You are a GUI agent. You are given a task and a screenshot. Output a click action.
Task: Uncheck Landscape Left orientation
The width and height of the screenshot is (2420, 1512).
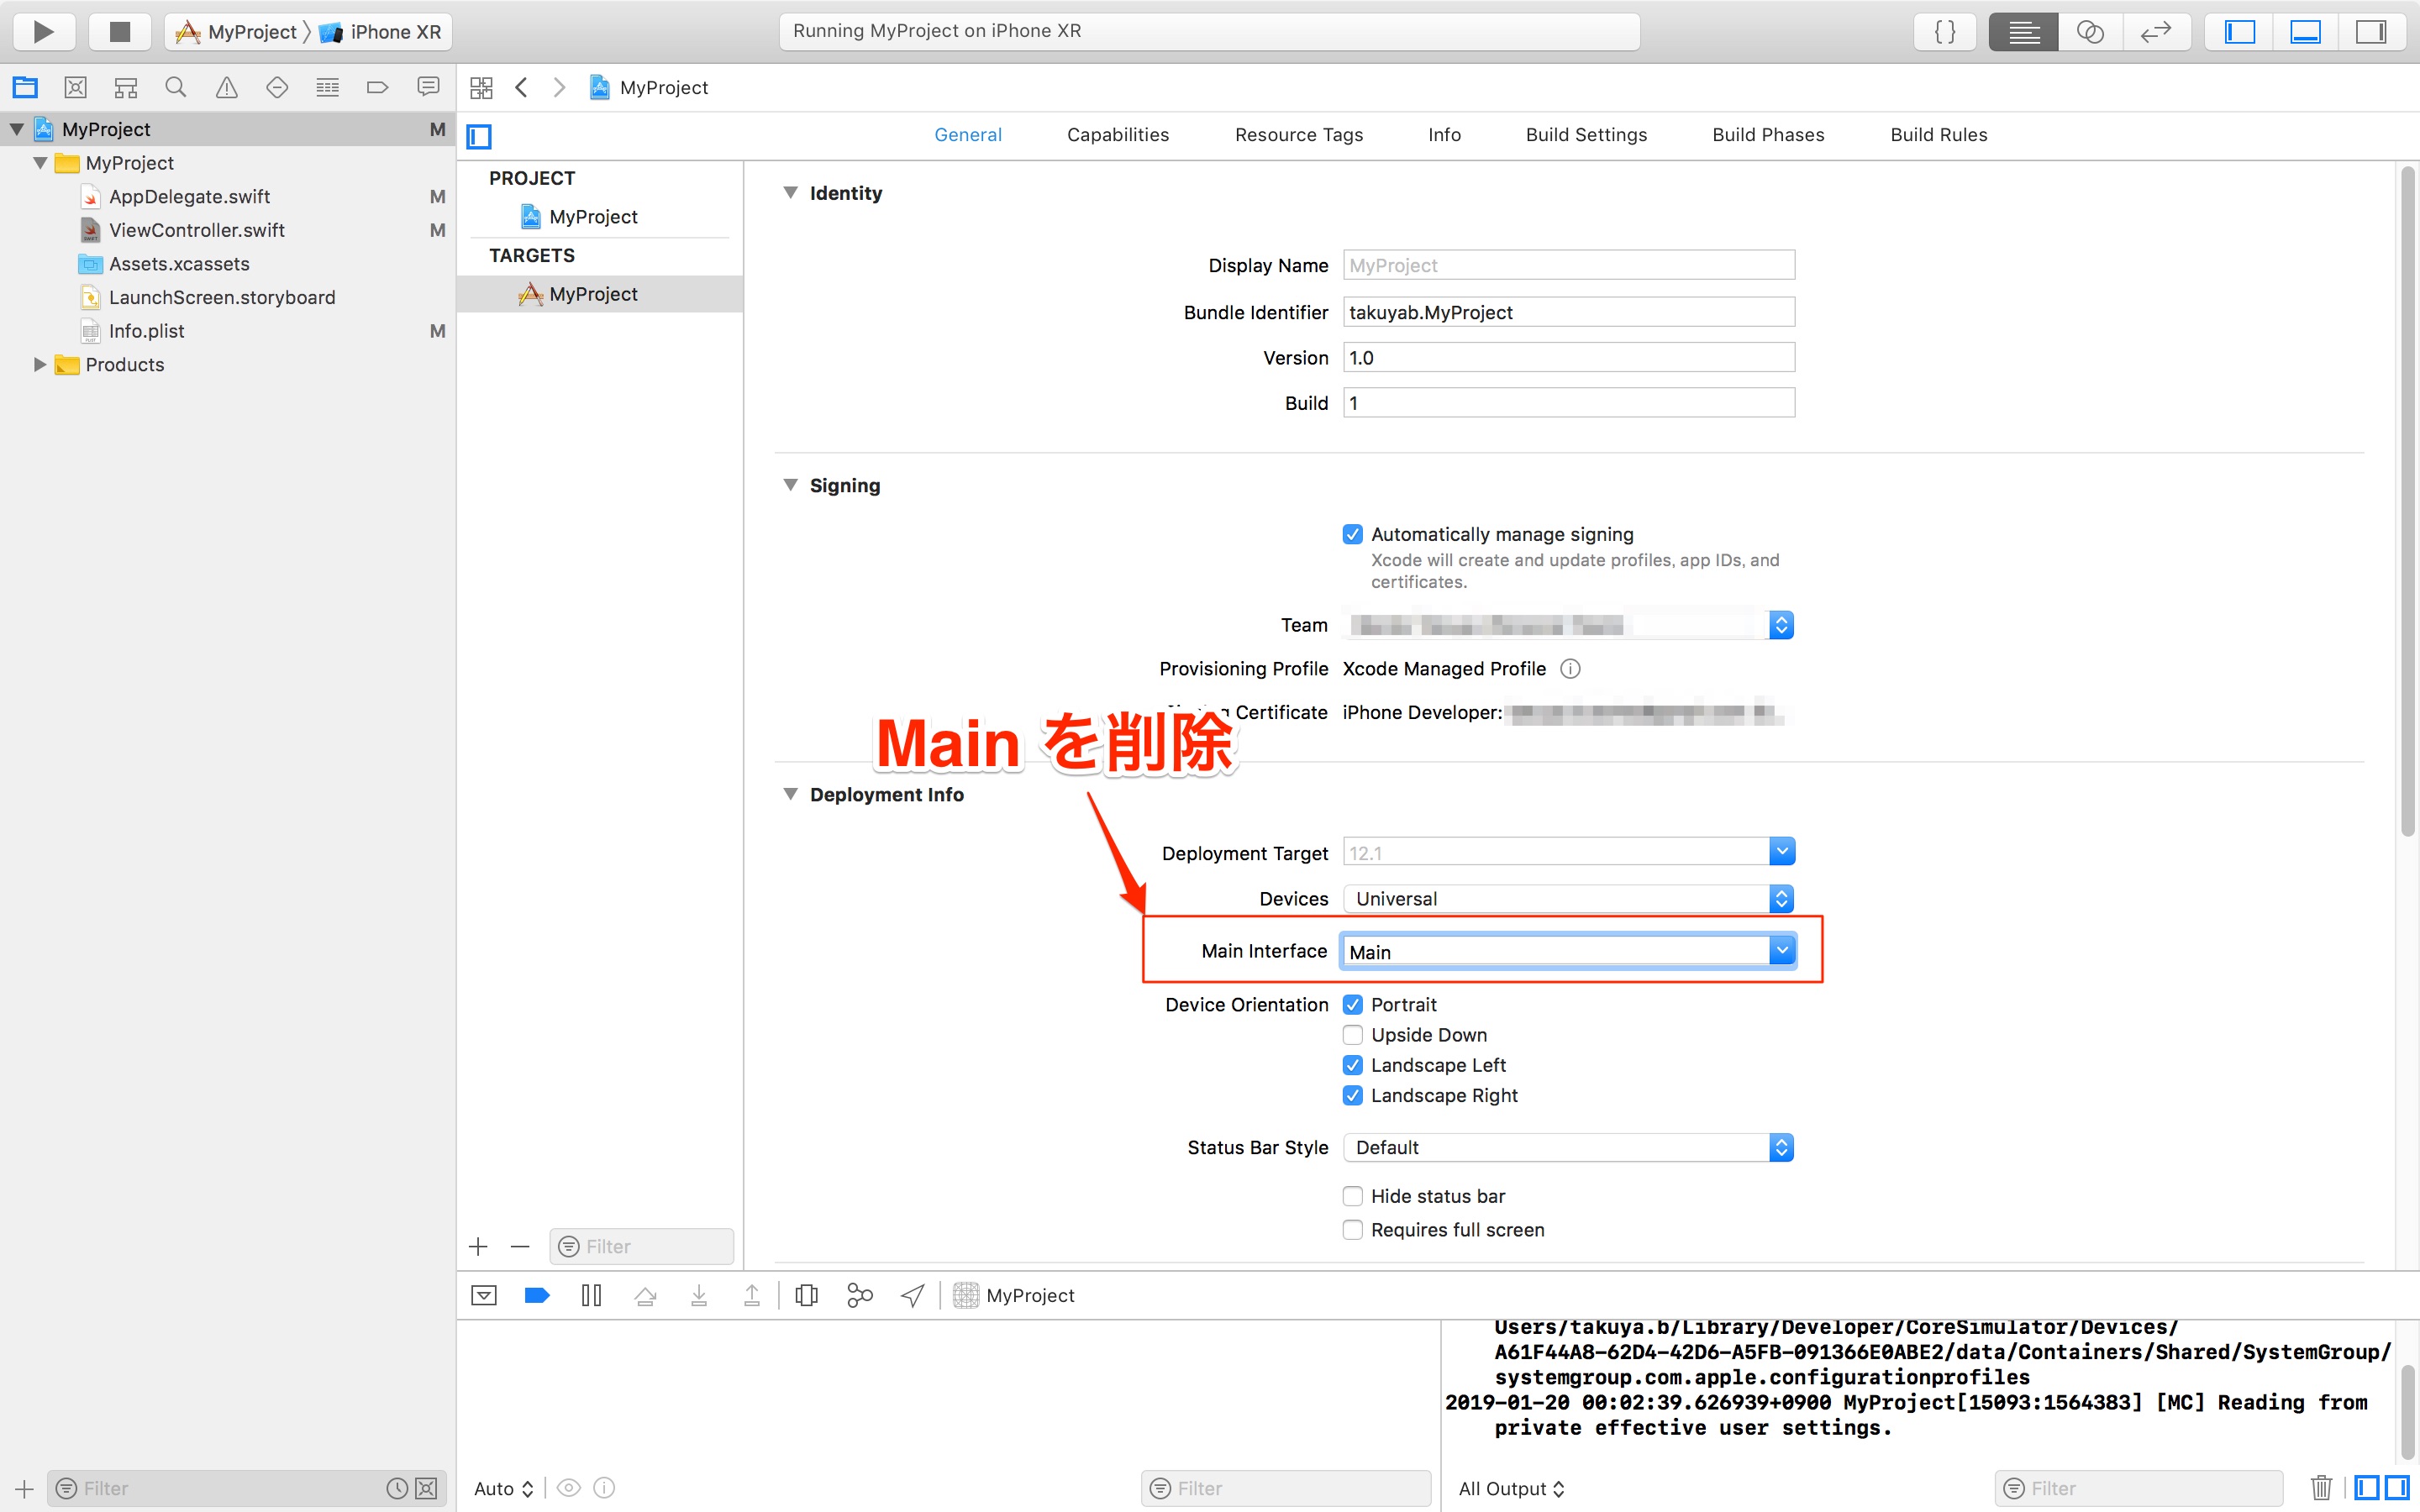pos(1353,1065)
